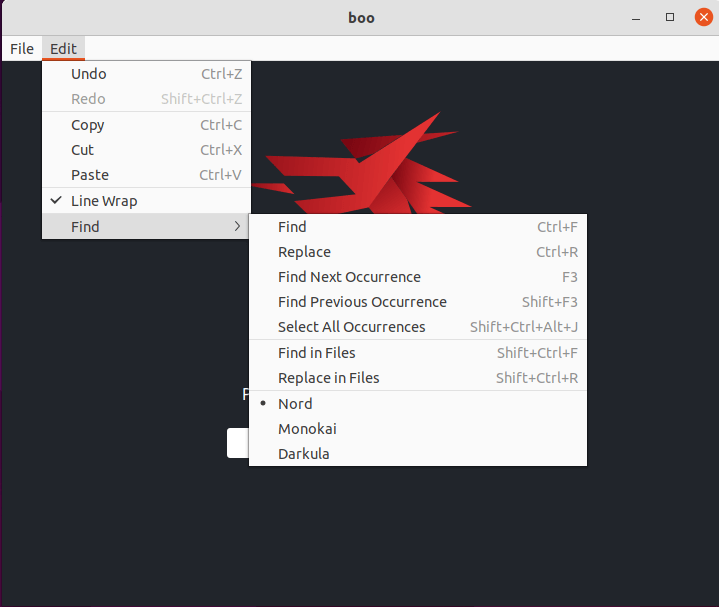Choose Copy in the Edit menu

[x=88, y=125]
